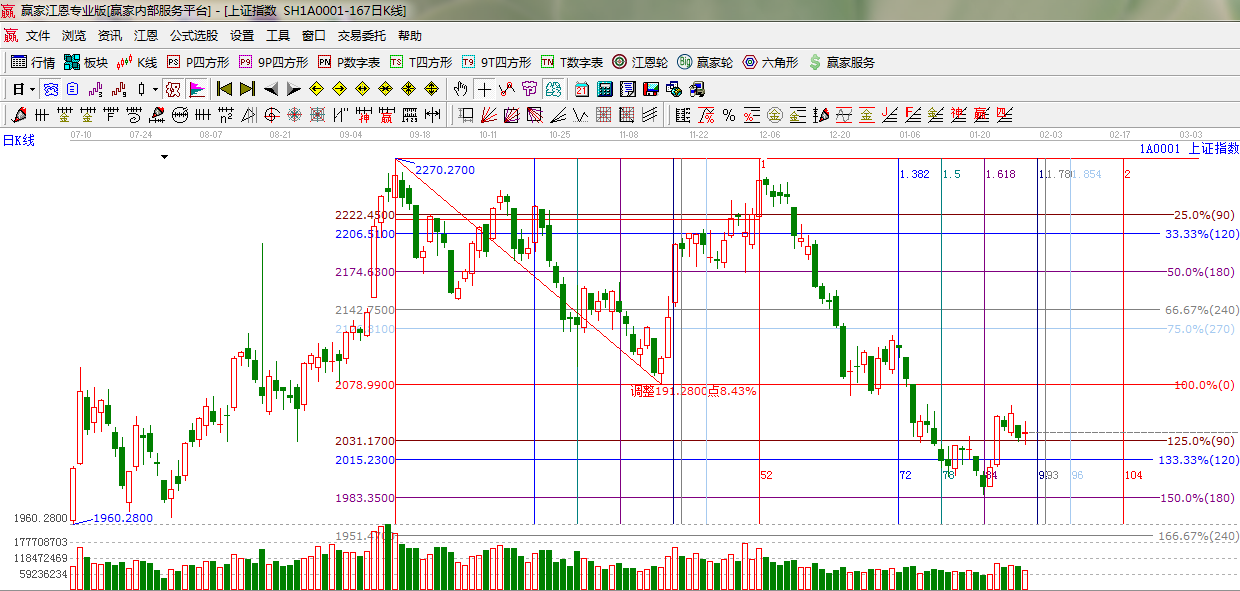Image resolution: width=1240 pixels, height=591 pixels.
Task: Click the 日K线 label above the chart
Action: tap(18, 140)
